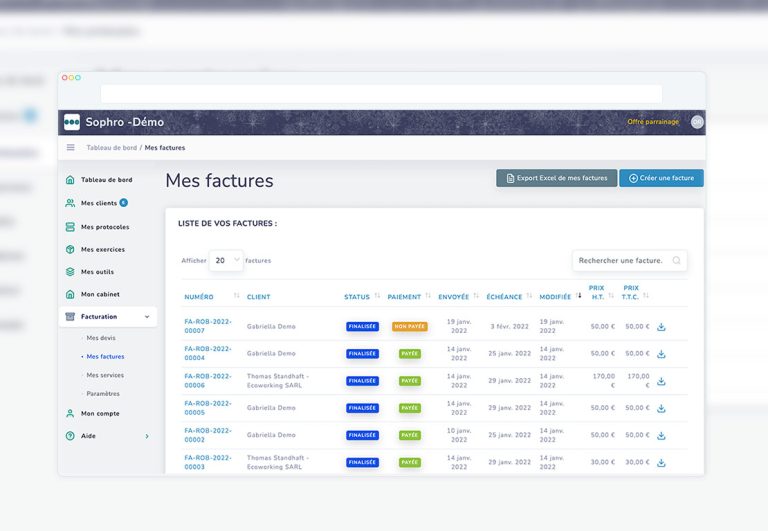
Task: Select Mes devis submenu item
Action: [x=100, y=338]
